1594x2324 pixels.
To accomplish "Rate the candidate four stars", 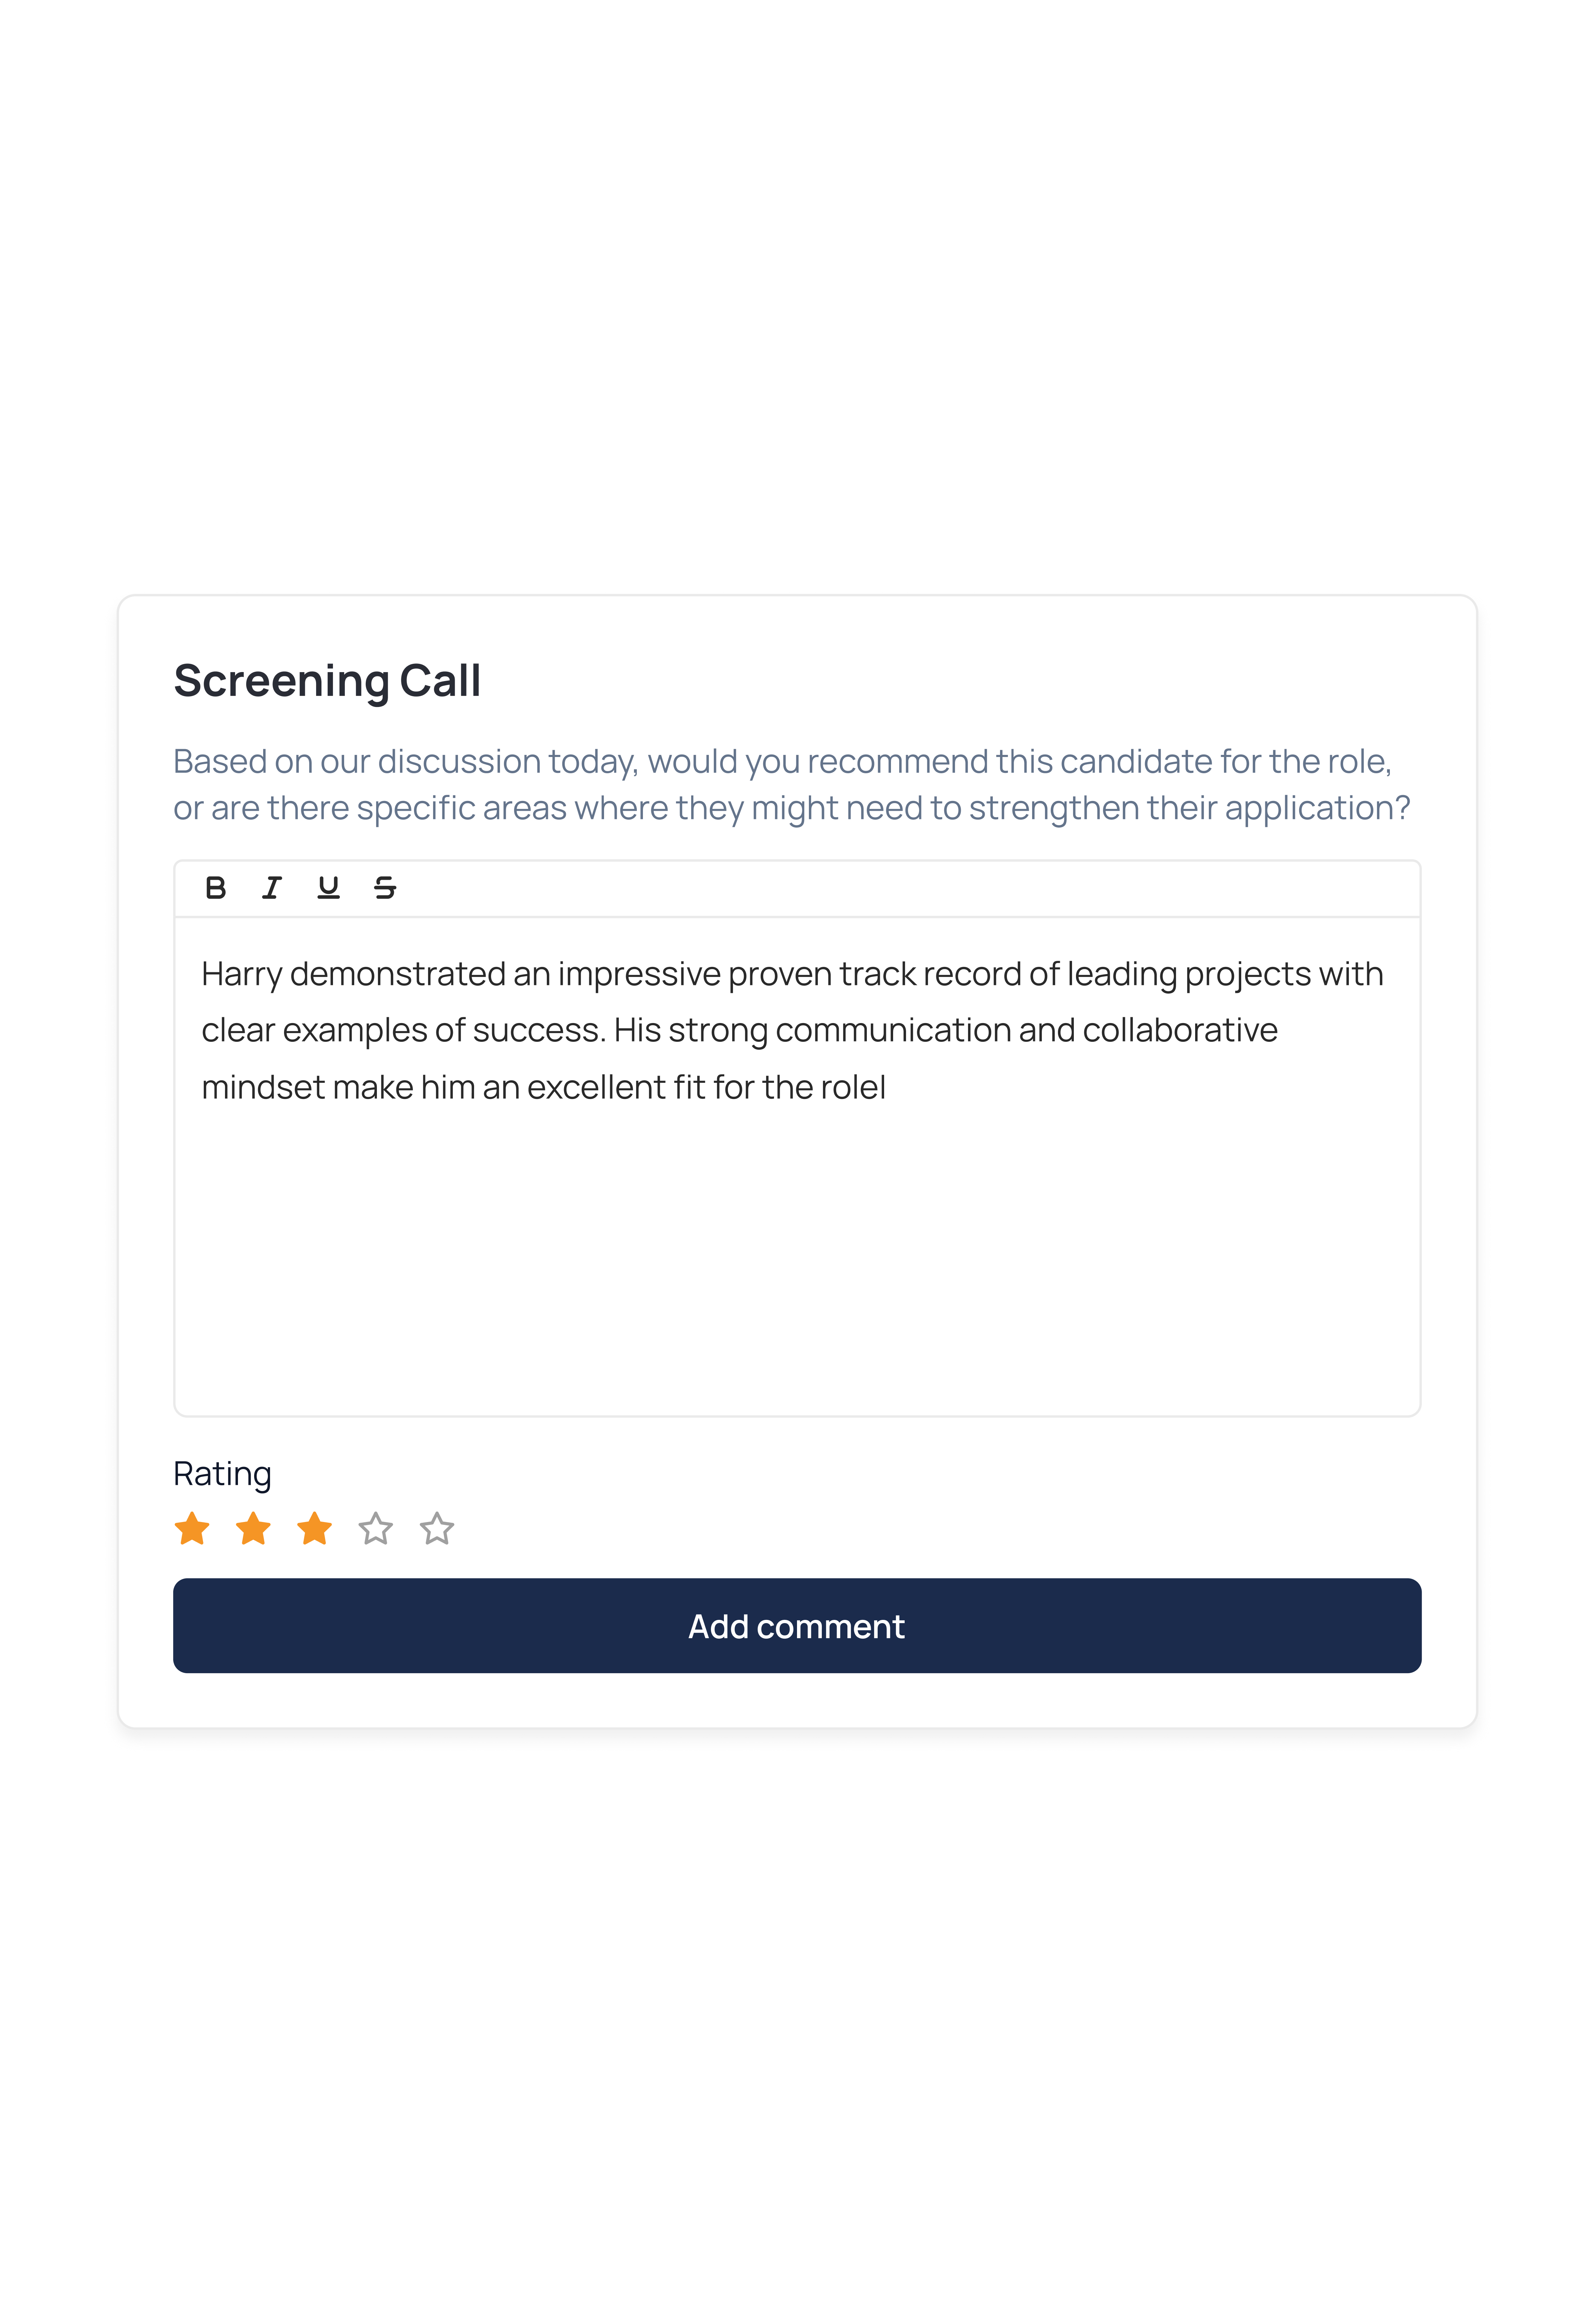I will 376,1529.
